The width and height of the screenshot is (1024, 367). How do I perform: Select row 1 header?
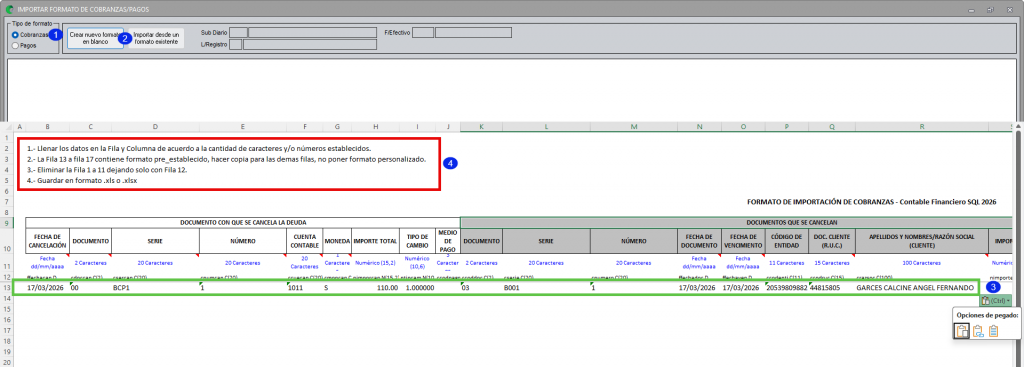tap(6, 138)
